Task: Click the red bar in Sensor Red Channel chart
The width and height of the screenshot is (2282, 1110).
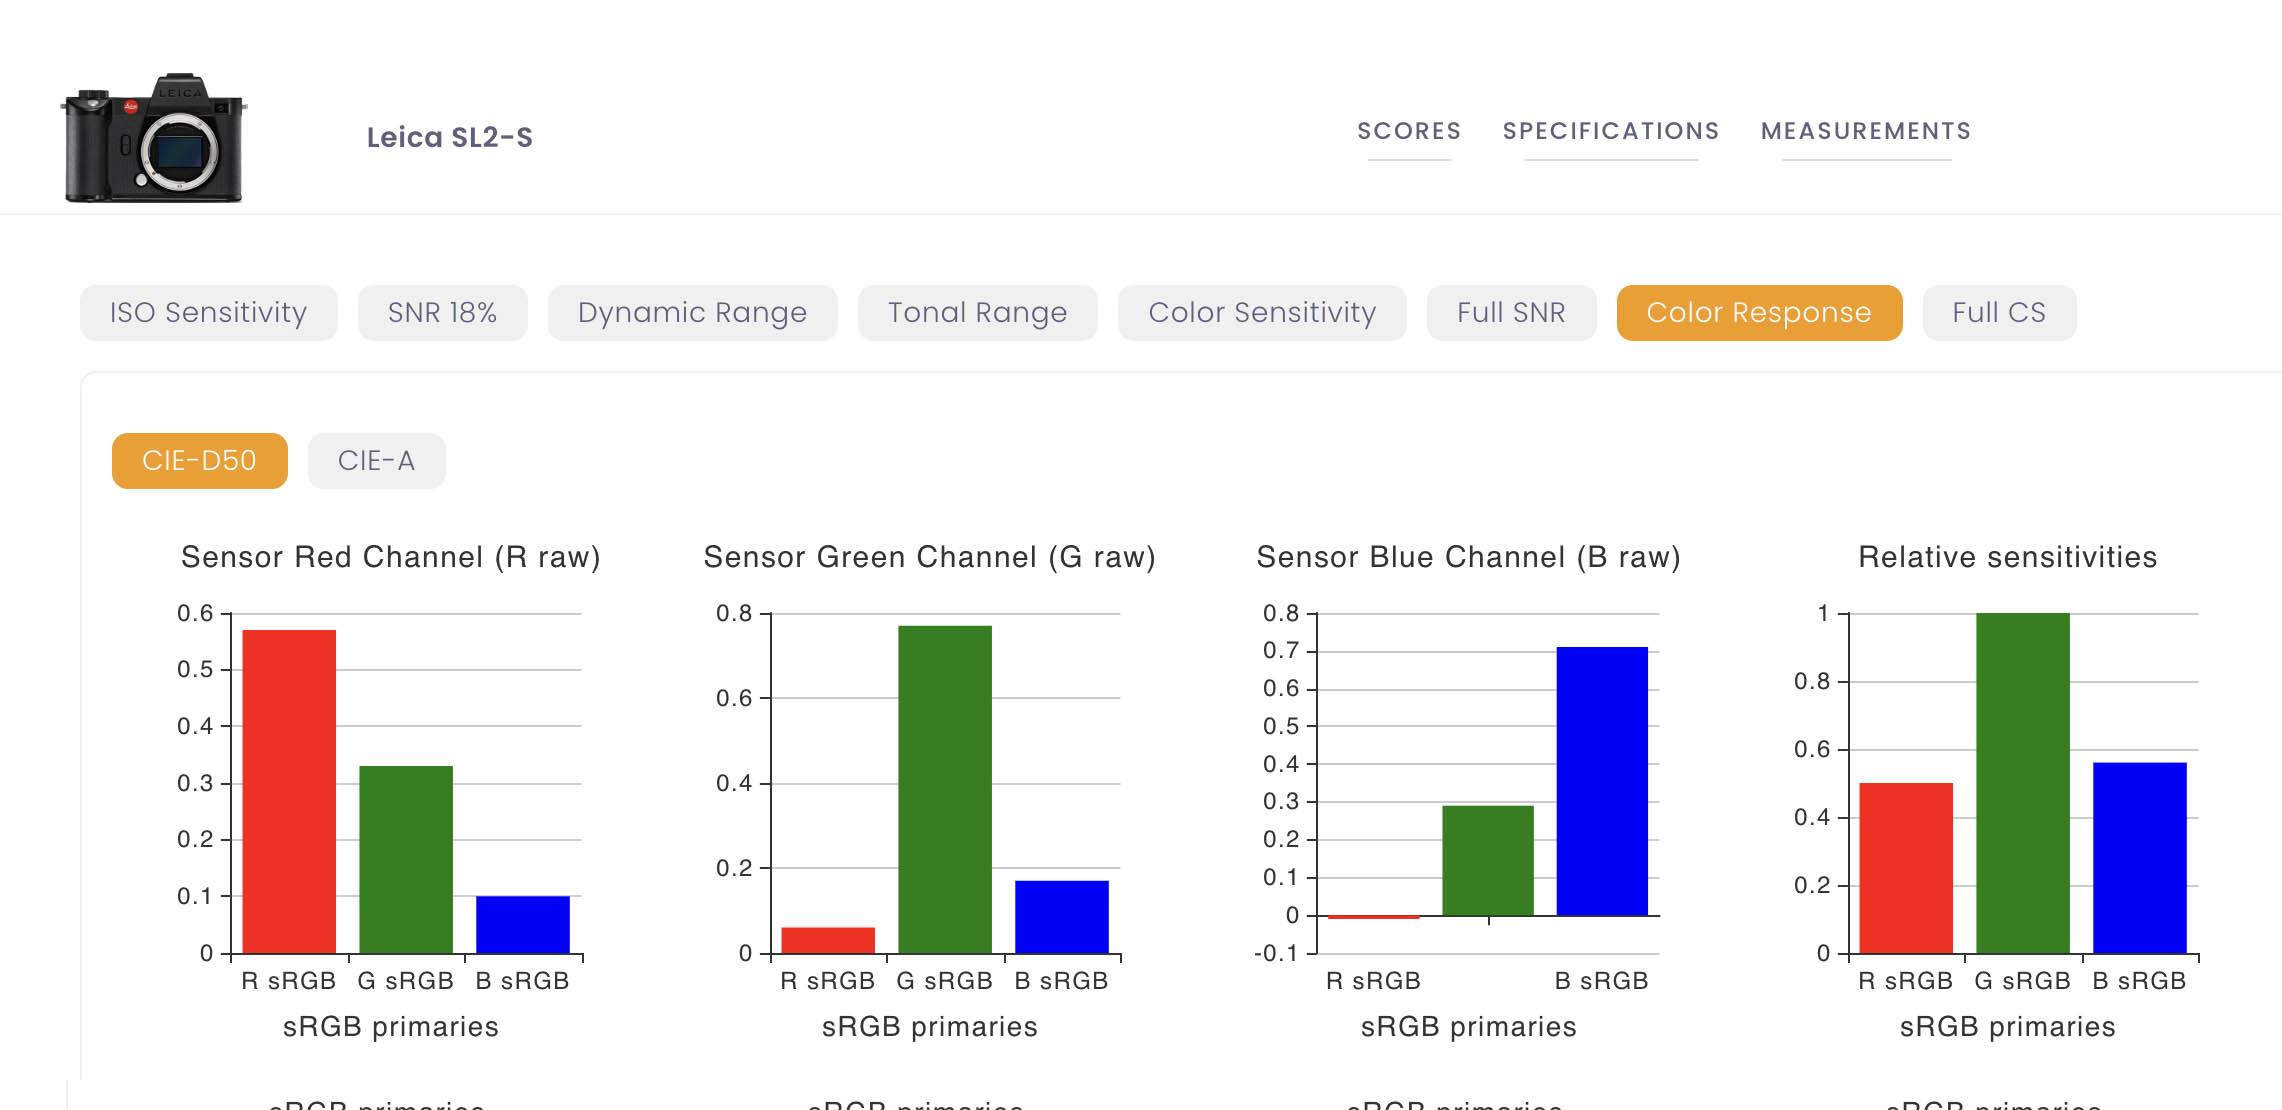Action: coord(289,791)
